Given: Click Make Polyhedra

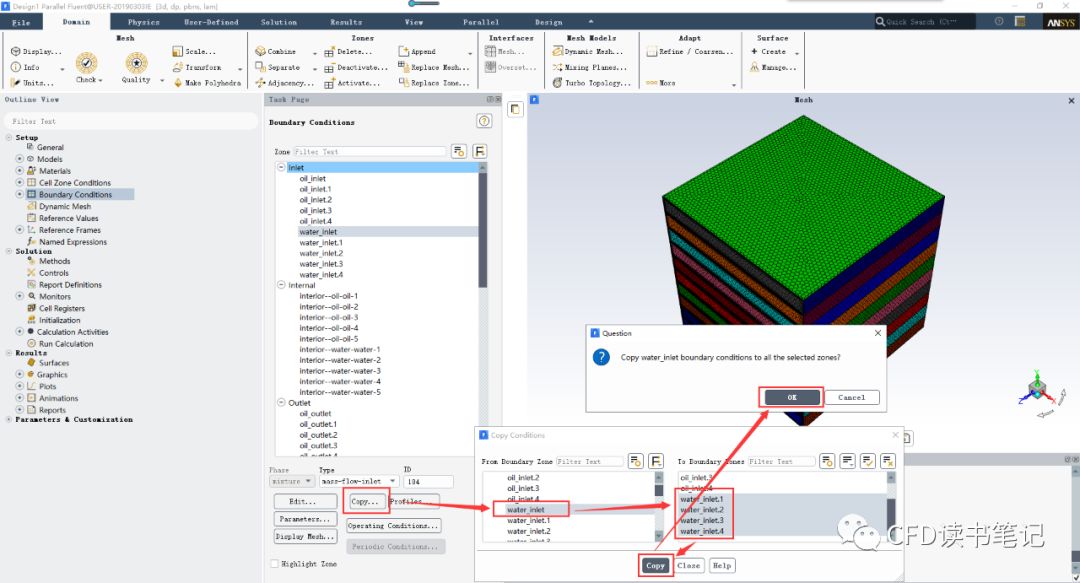Looking at the screenshot, I should point(207,83).
